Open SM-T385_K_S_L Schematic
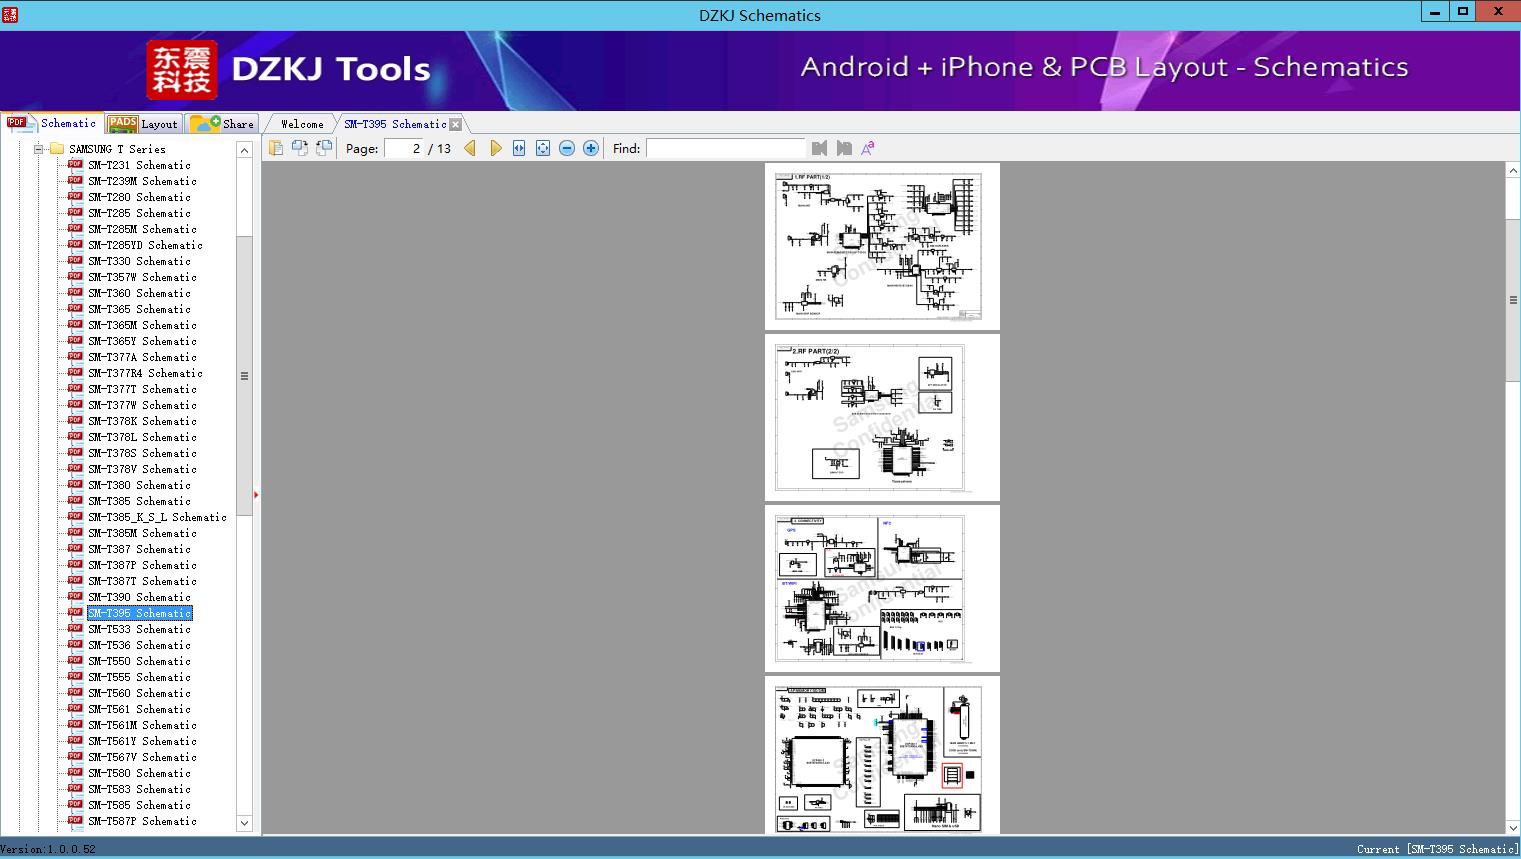This screenshot has height=859, width=1521. click(x=157, y=517)
